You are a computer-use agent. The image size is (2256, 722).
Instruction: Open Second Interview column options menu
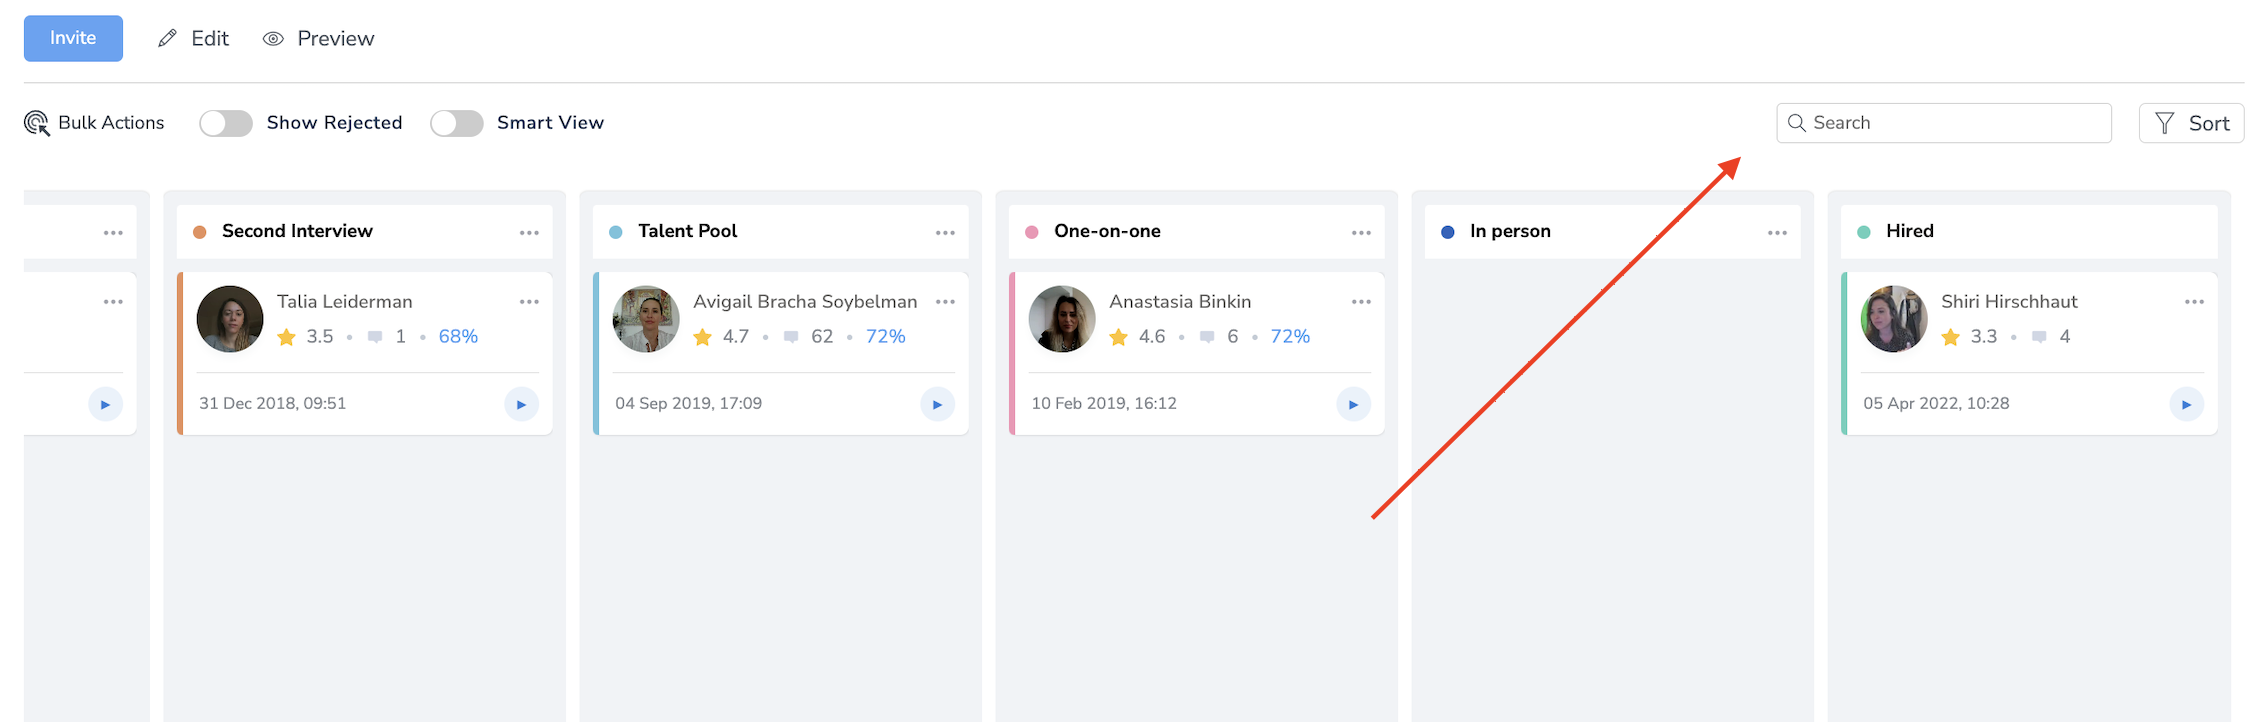click(x=529, y=232)
